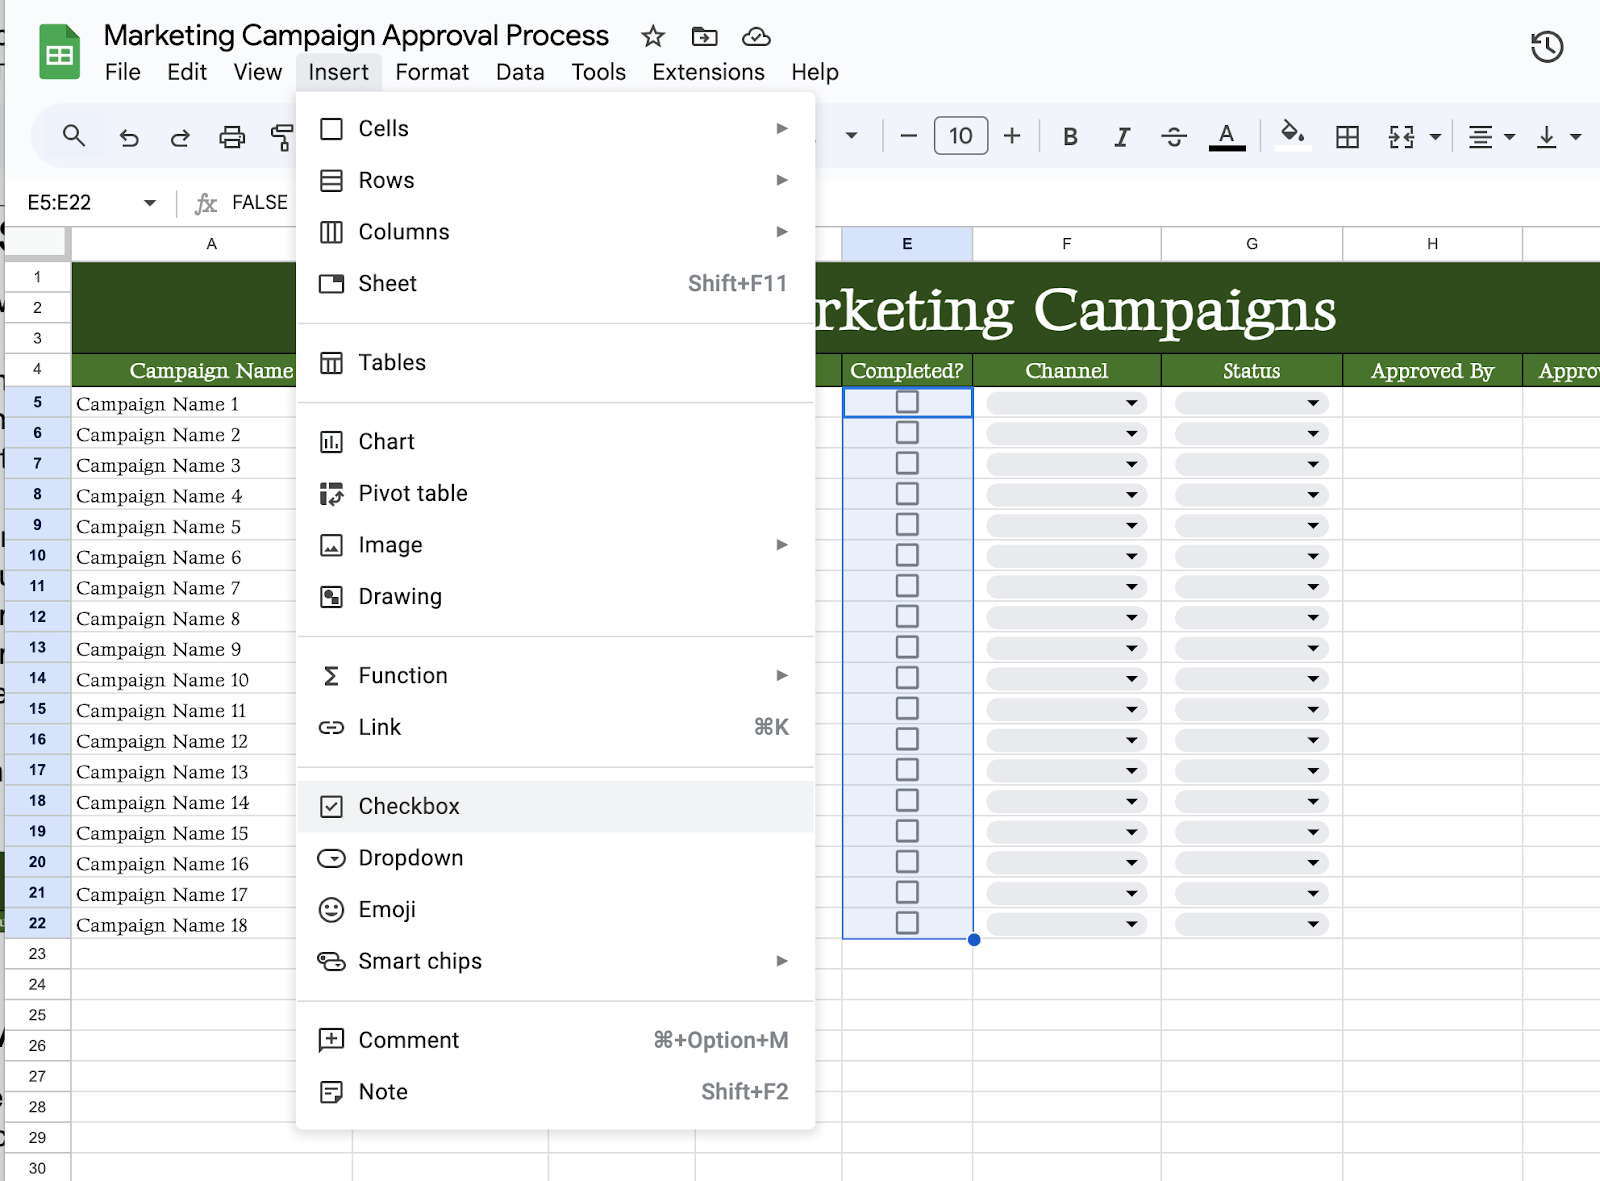Check Completed box for Campaign Name 1
The image size is (1600, 1181).
pyautogui.click(x=907, y=402)
